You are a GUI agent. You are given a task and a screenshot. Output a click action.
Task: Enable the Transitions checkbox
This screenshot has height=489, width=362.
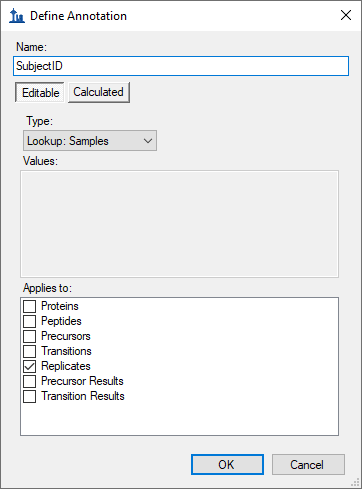click(x=30, y=351)
